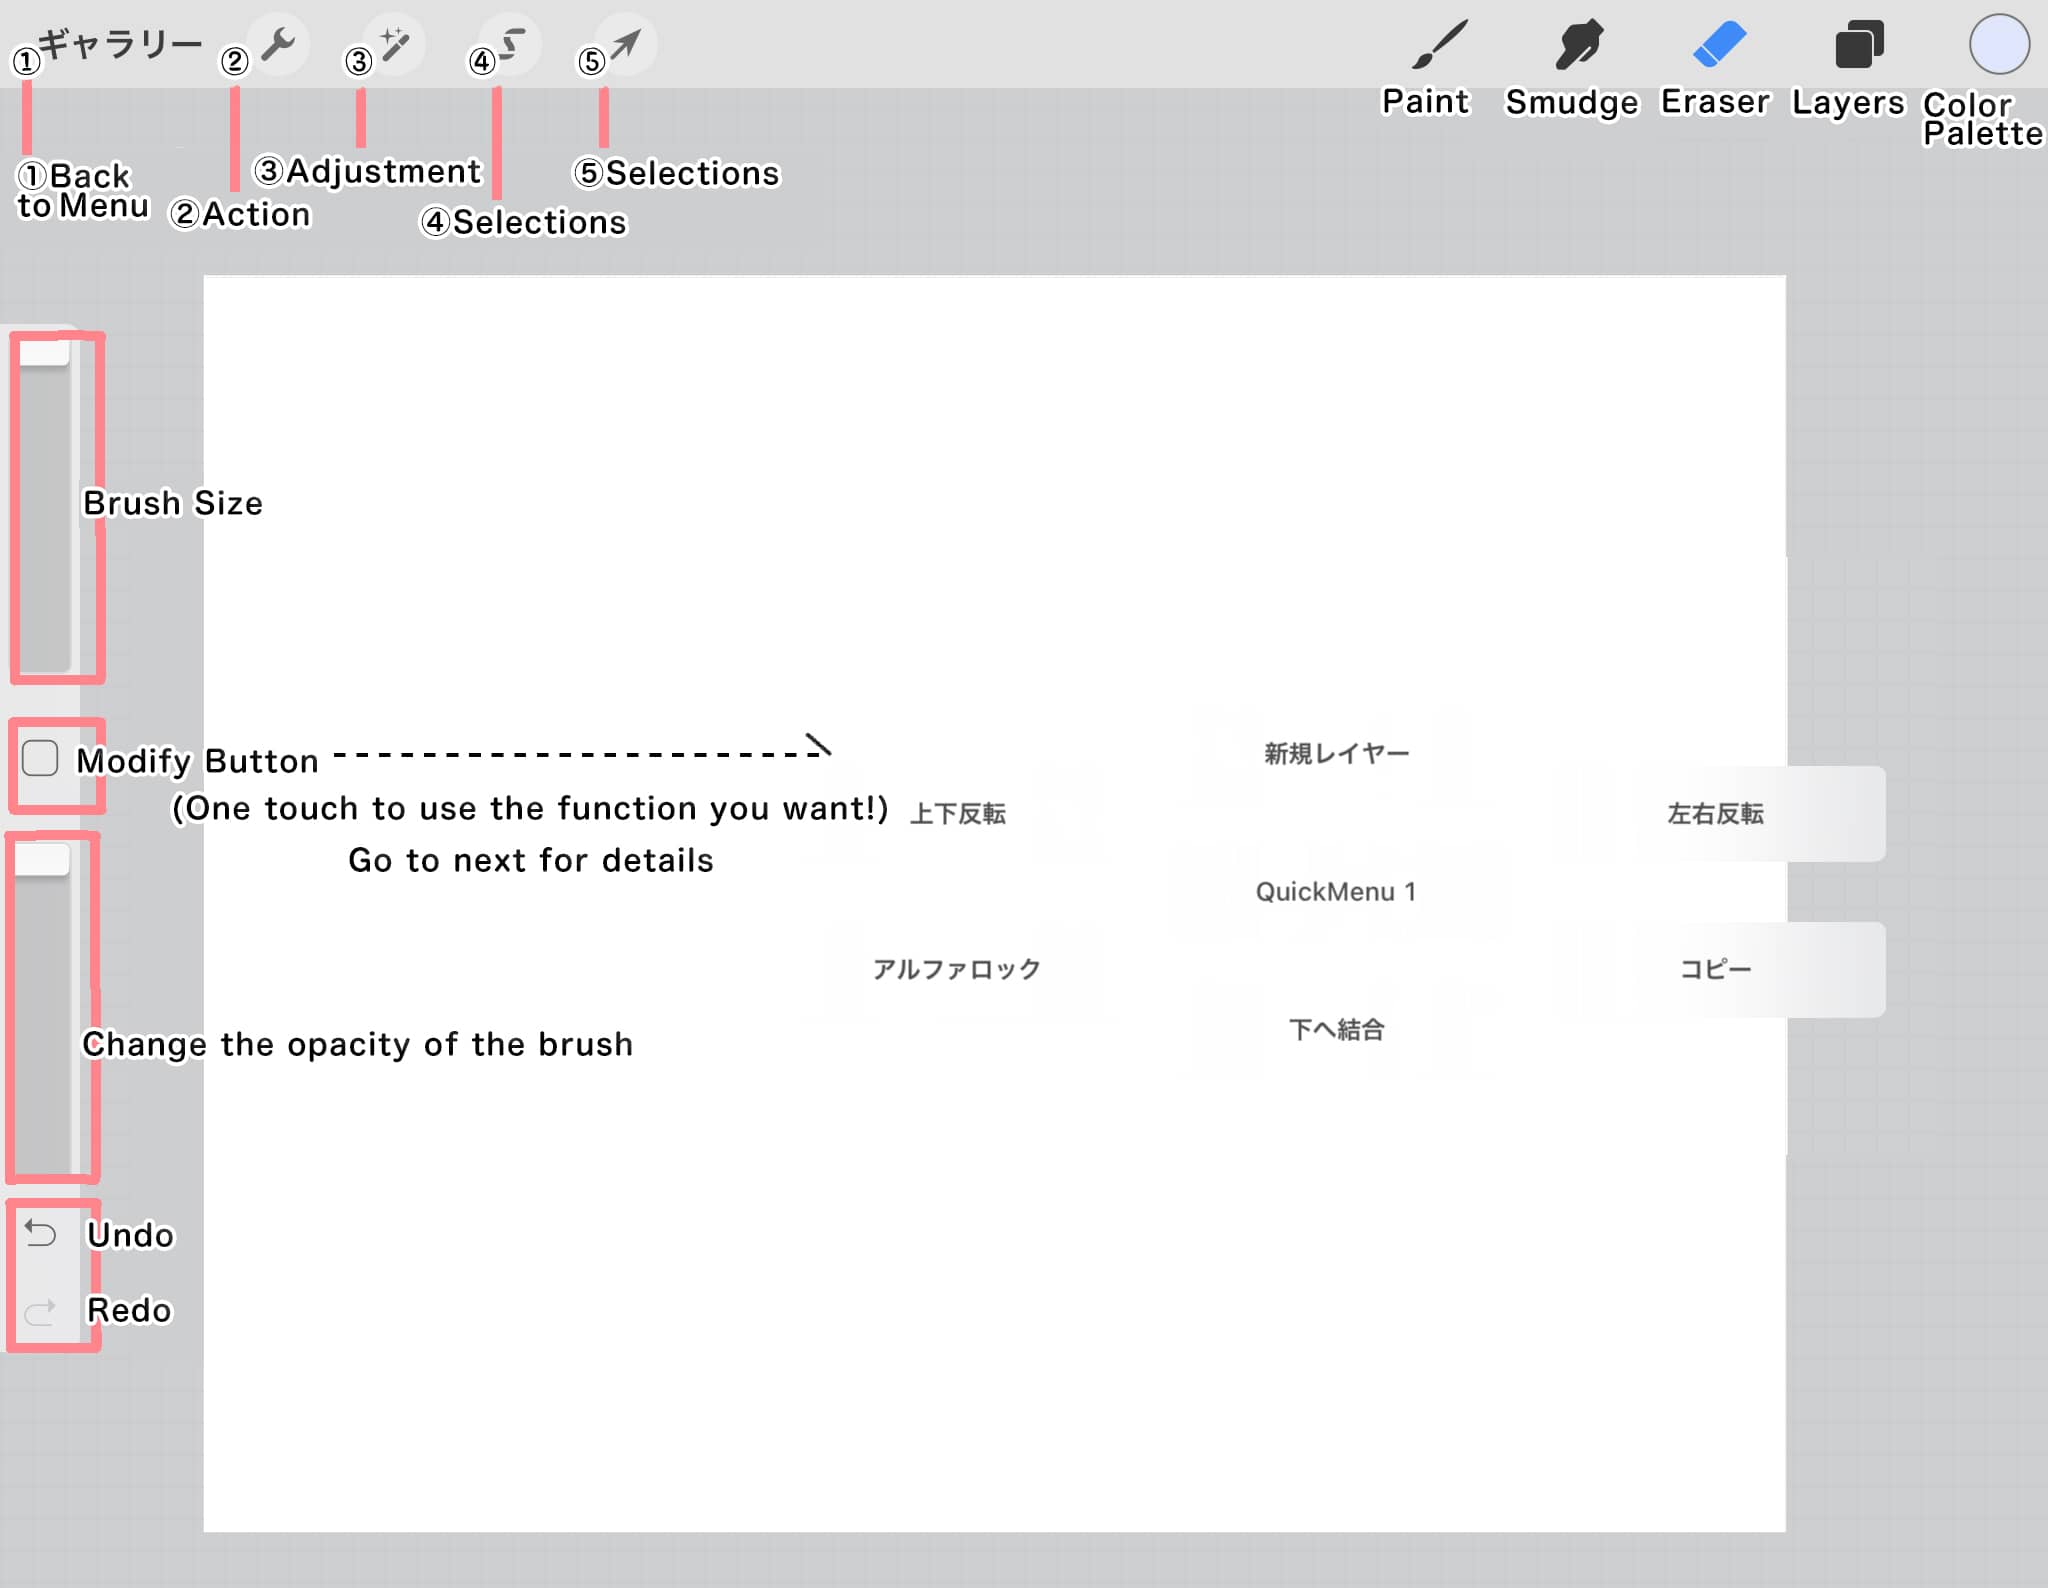The height and width of the screenshot is (1588, 2048).
Task: Click the Undo button
Action: pyautogui.click(x=42, y=1234)
